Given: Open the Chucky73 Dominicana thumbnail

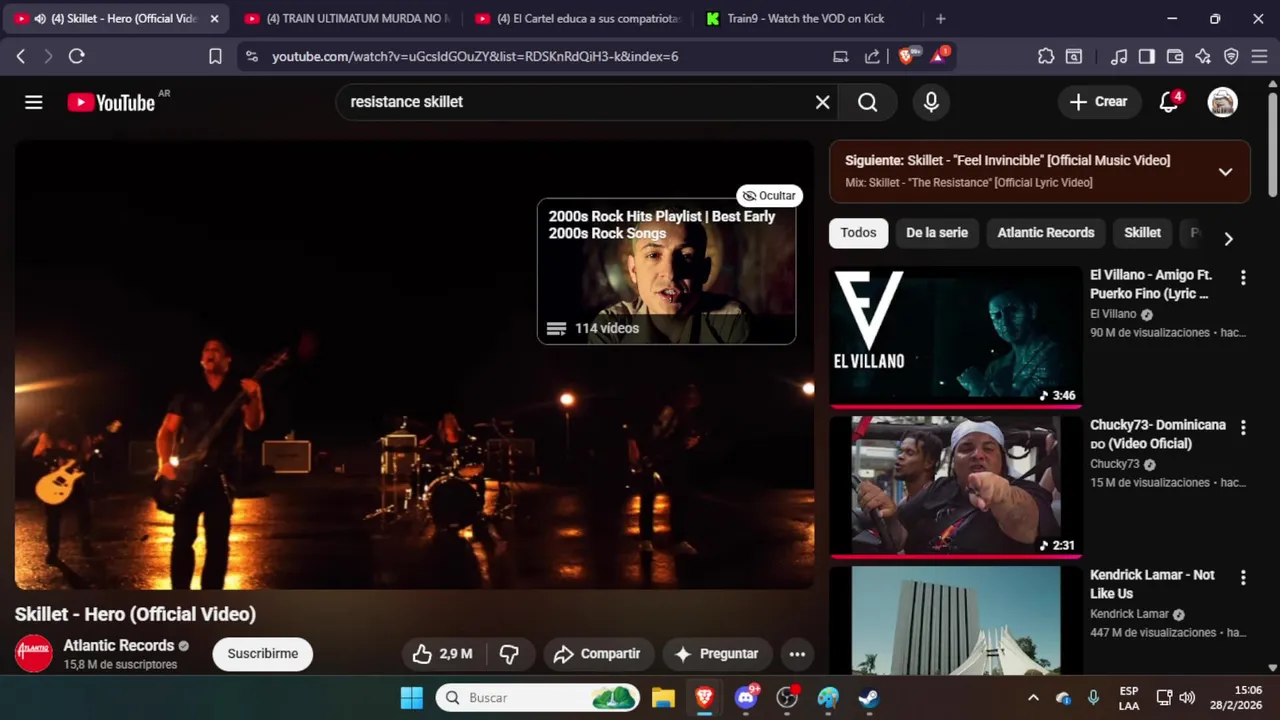Looking at the screenshot, I should pyautogui.click(x=955, y=486).
